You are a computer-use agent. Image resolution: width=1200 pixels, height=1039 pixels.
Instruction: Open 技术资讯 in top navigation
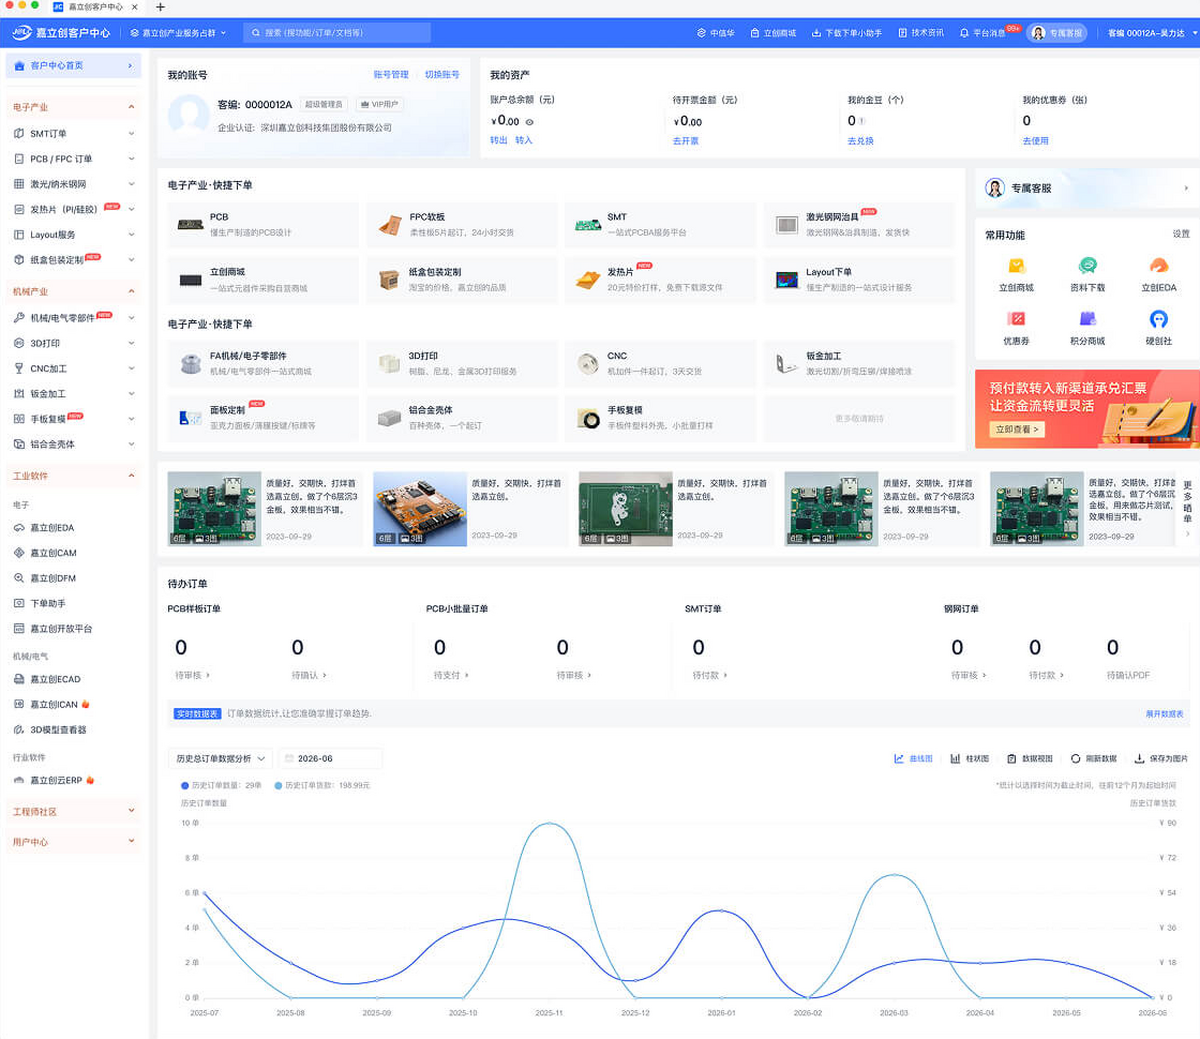pos(921,33)
